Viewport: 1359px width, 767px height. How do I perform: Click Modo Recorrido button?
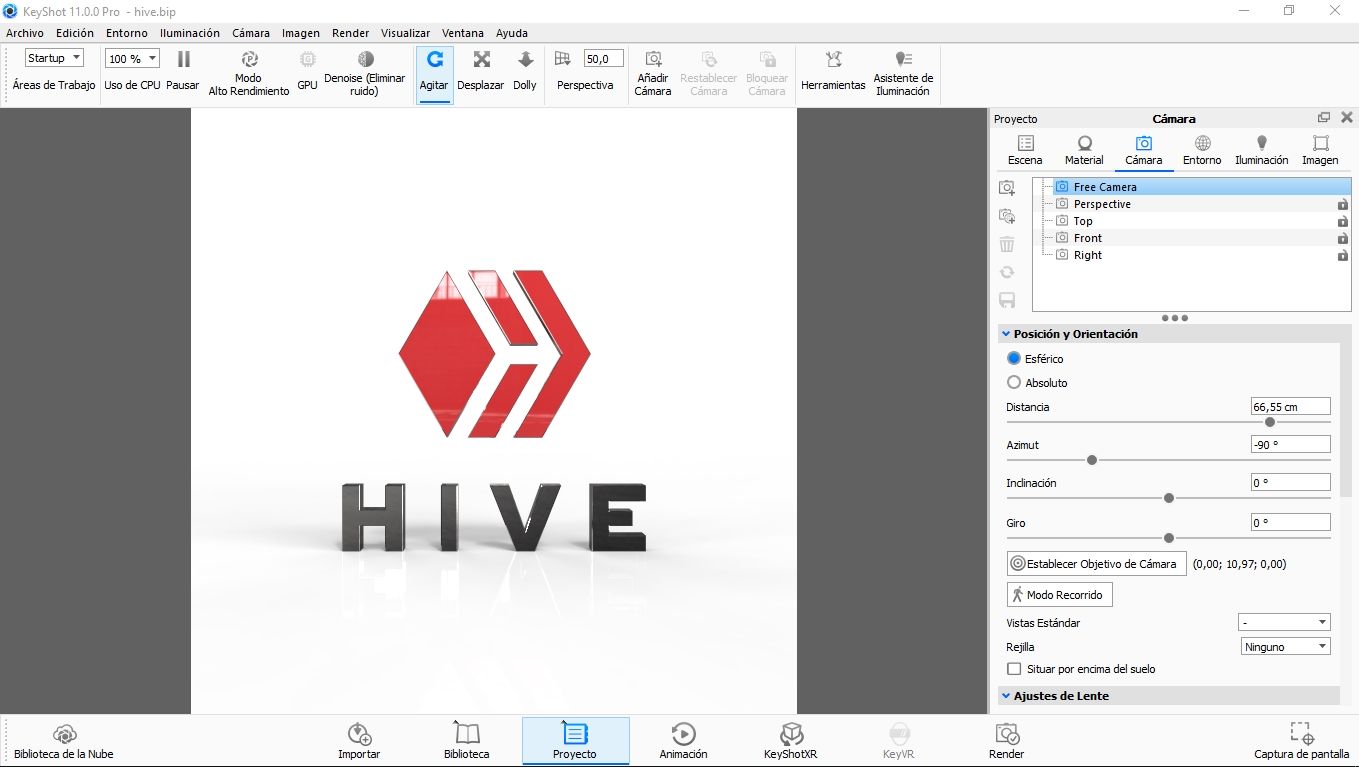tap(1059, 595)
